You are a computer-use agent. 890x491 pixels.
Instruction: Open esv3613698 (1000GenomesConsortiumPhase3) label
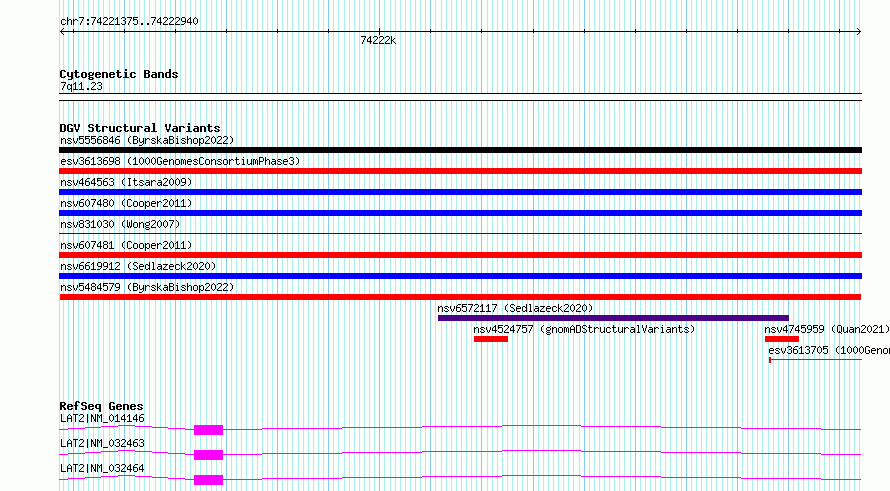point(180,161)
